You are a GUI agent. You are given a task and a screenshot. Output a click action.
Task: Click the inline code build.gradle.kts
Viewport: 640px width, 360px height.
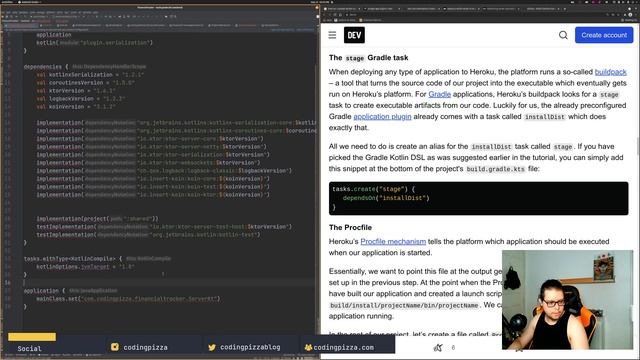(x=496, y=169)
